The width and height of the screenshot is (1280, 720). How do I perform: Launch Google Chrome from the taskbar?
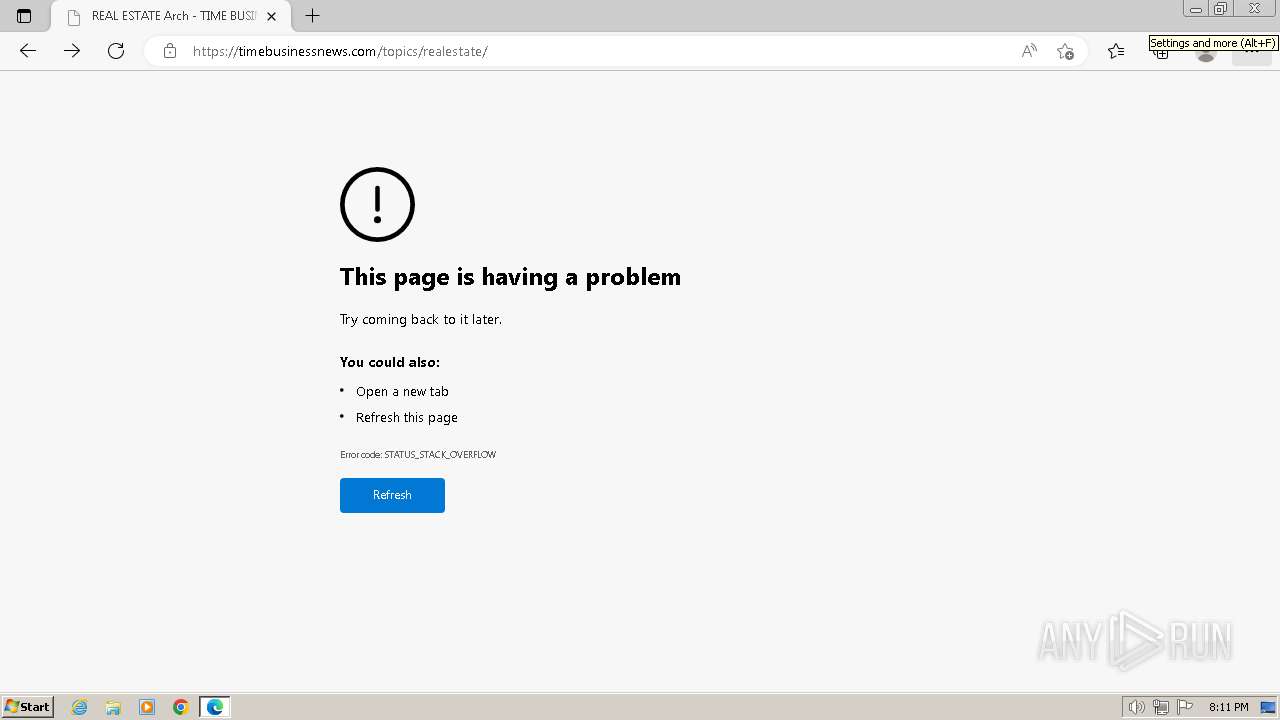(x=181, y=707)
